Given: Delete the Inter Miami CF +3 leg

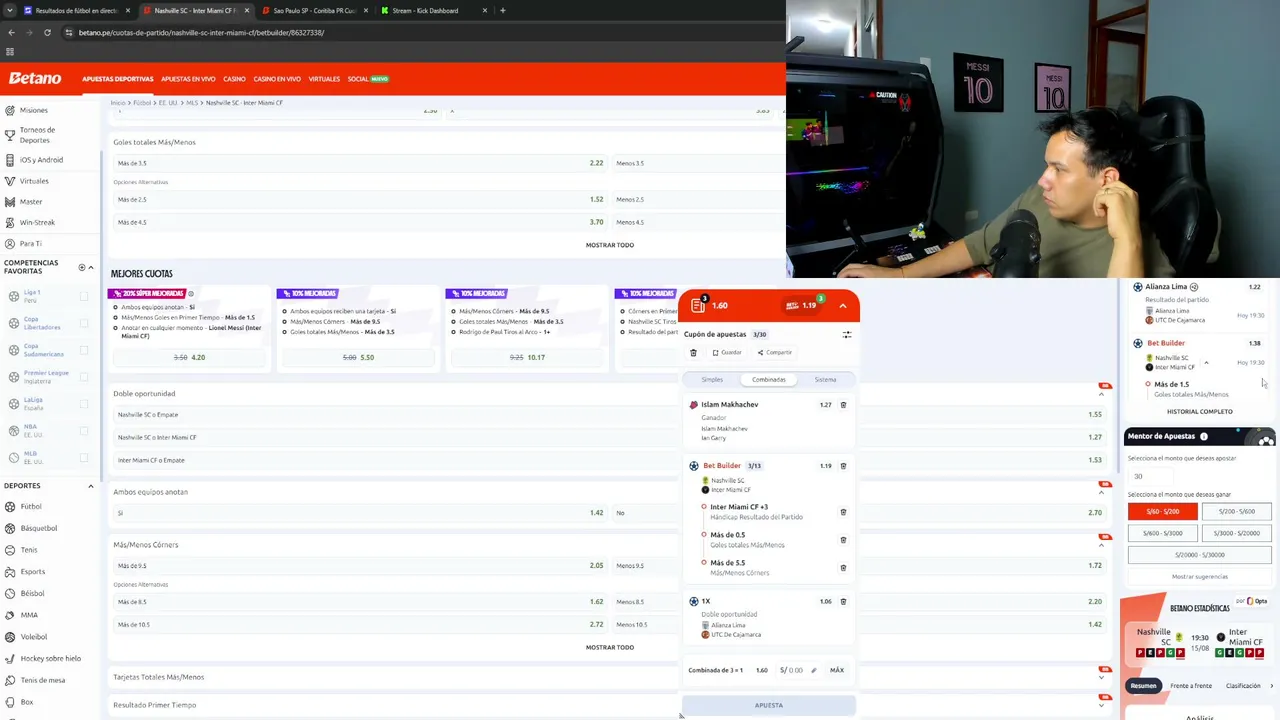Looking at the screenshot, I should 843,512.
